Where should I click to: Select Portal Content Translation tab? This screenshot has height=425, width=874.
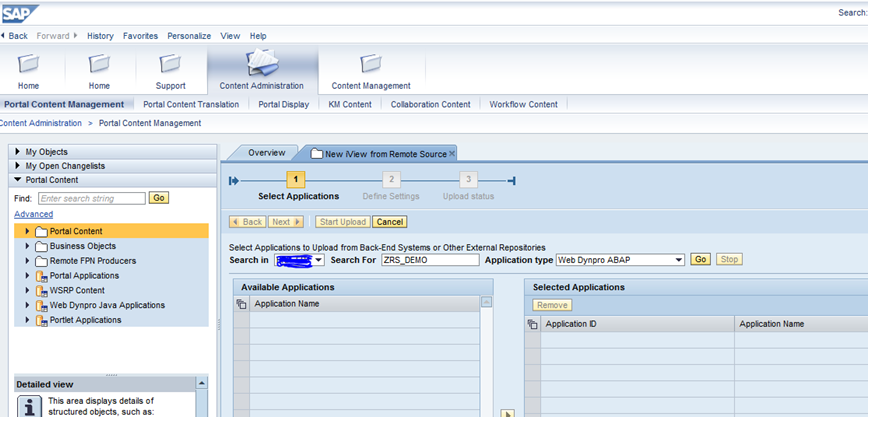pos(191,104)
